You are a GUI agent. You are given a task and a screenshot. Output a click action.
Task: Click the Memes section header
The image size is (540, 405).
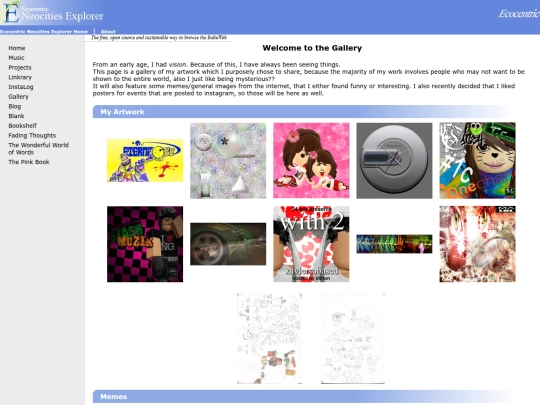(x=304, y=396)
